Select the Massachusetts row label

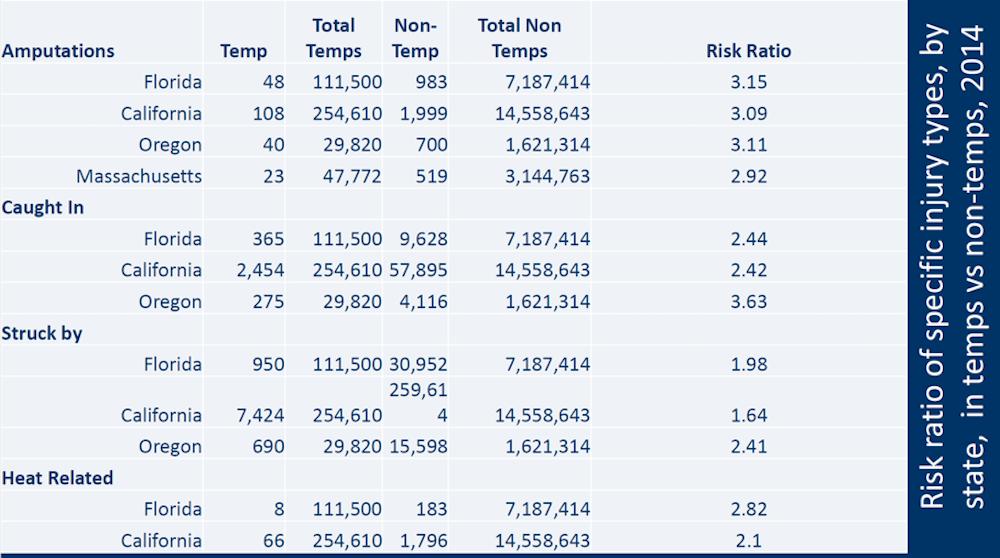tap(139, 177)
